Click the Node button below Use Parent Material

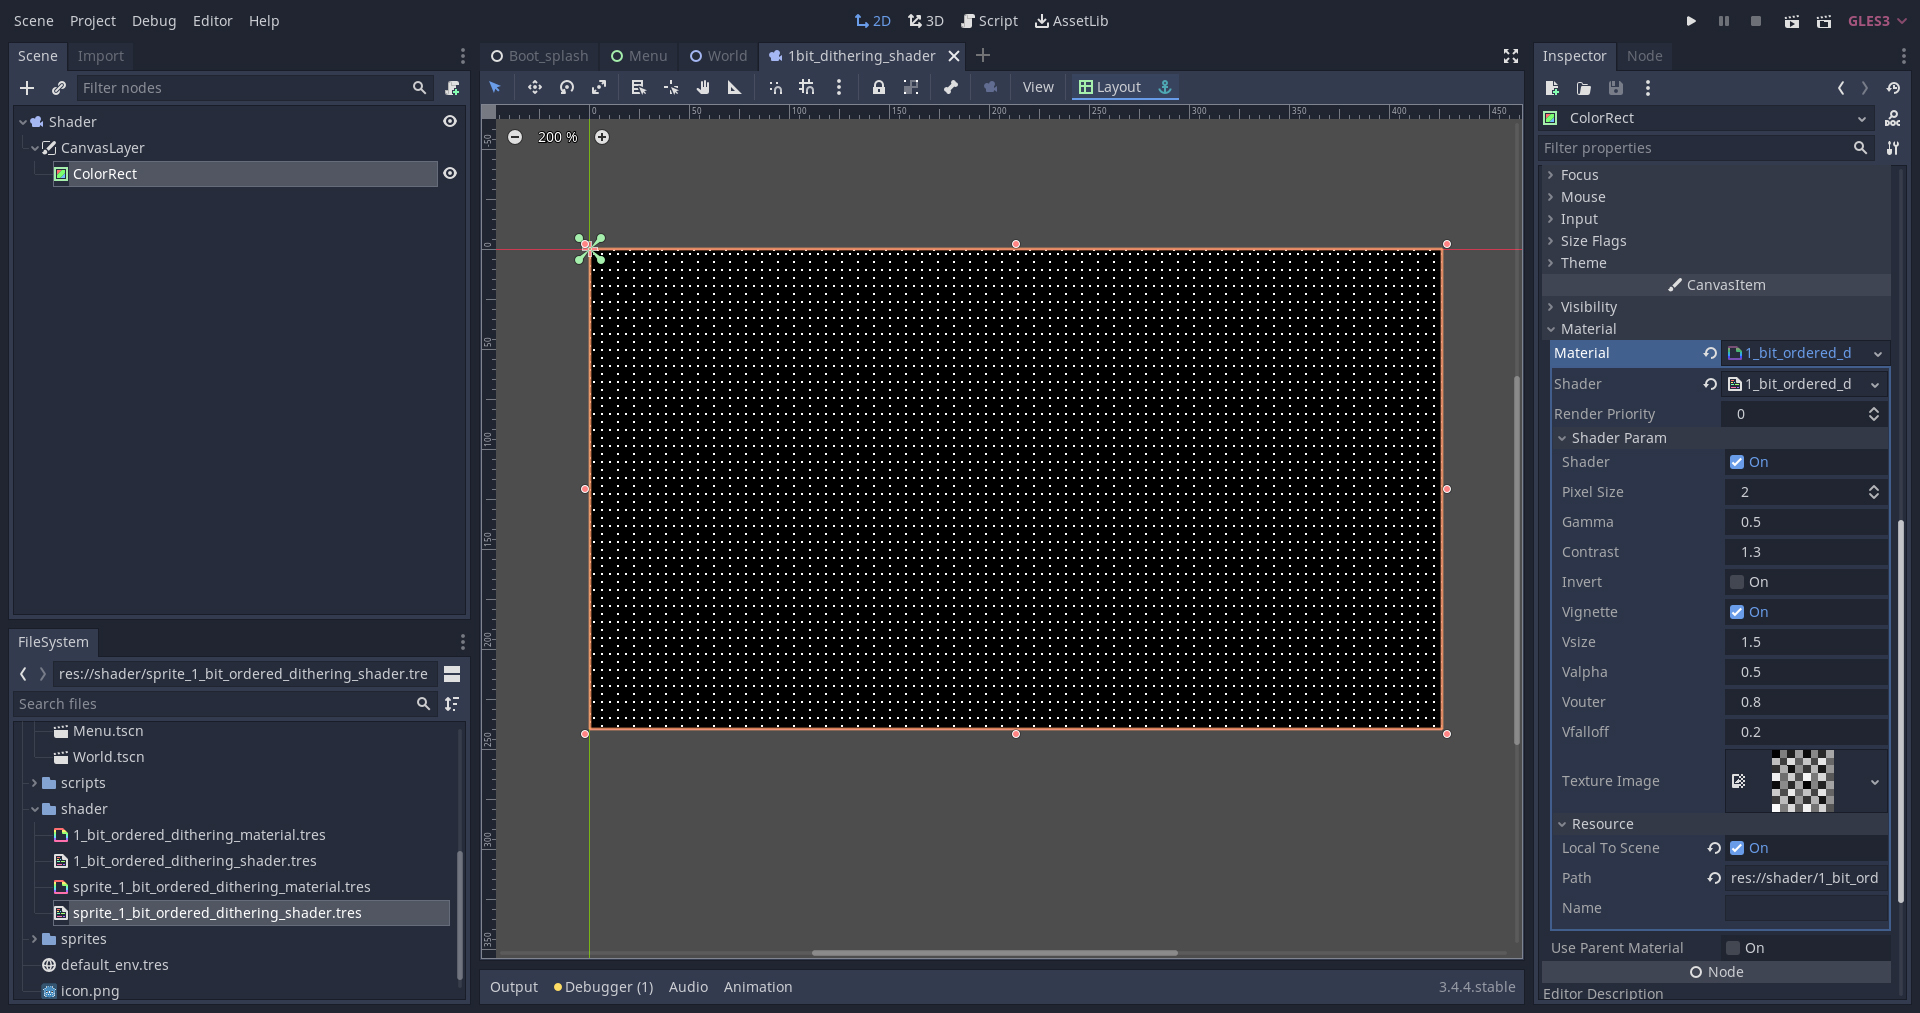(x=1716, y=972)
